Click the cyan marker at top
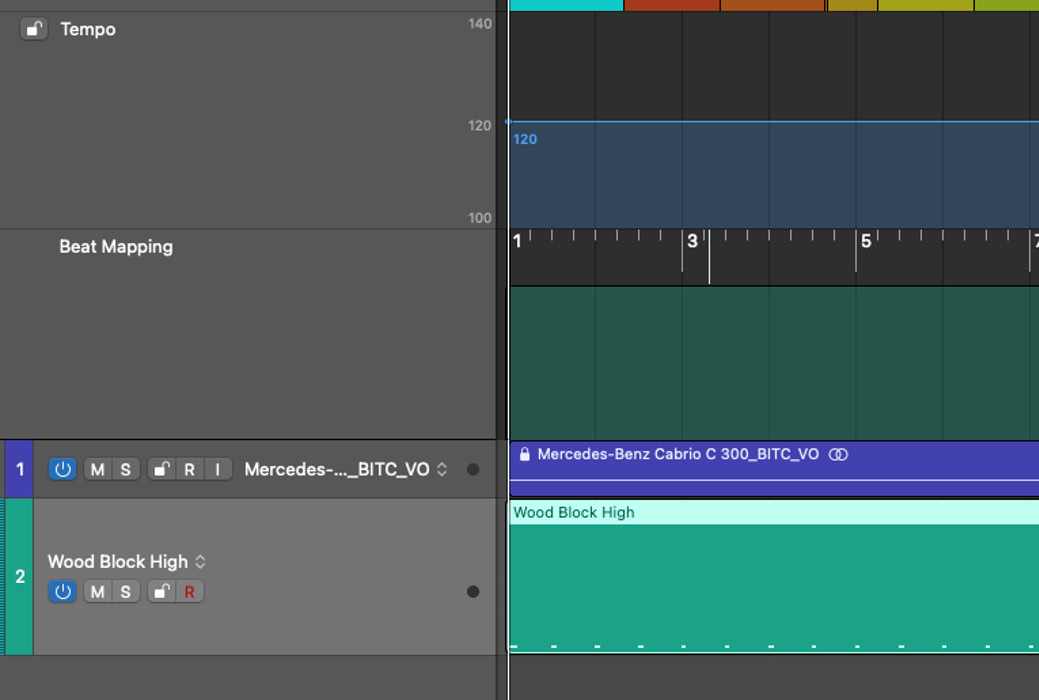This screenshot has height=700, width=1039. [x=567, y=5]
